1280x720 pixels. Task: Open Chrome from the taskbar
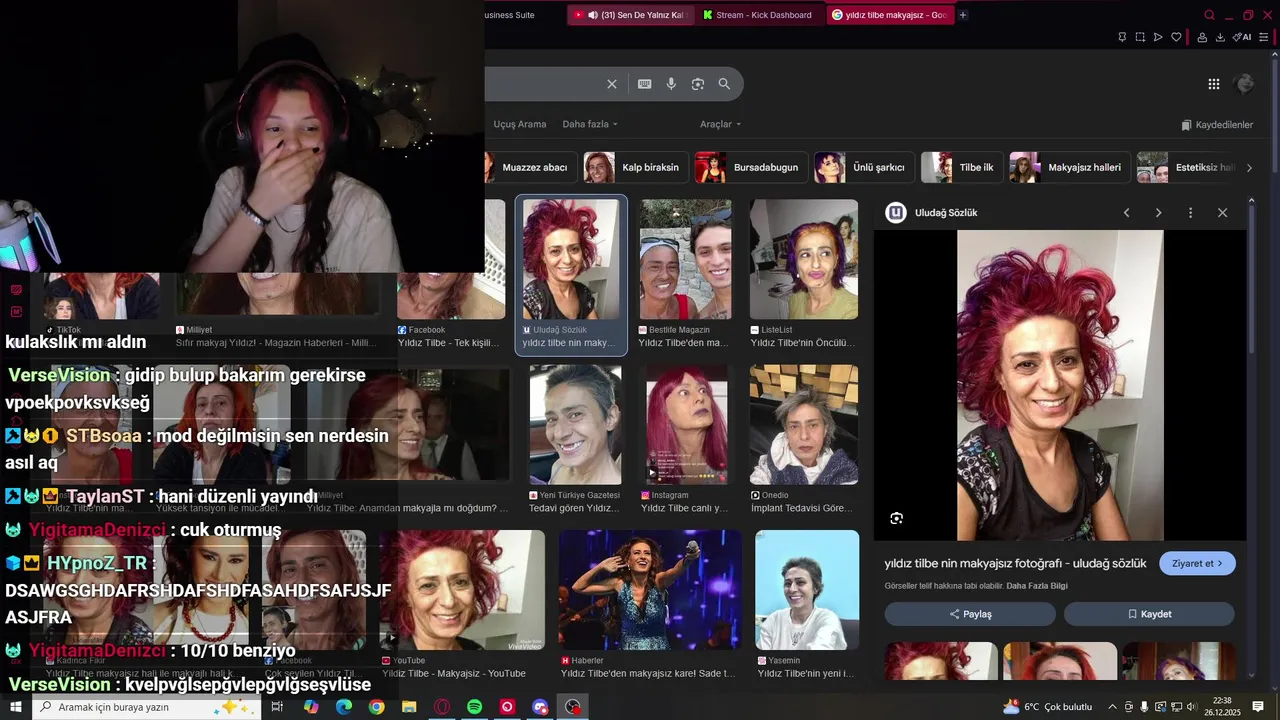click(376, 707)
